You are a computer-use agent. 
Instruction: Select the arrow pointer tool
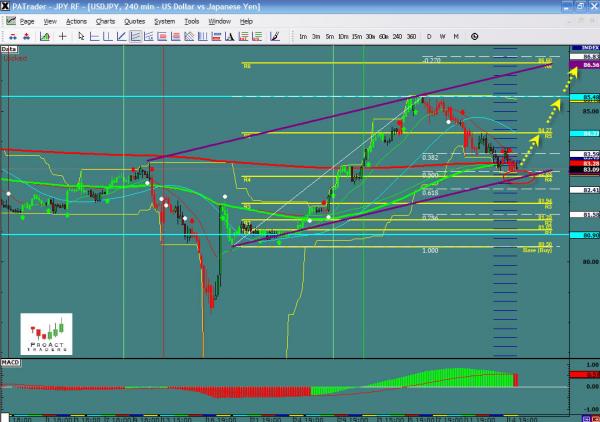pos(81,36)
